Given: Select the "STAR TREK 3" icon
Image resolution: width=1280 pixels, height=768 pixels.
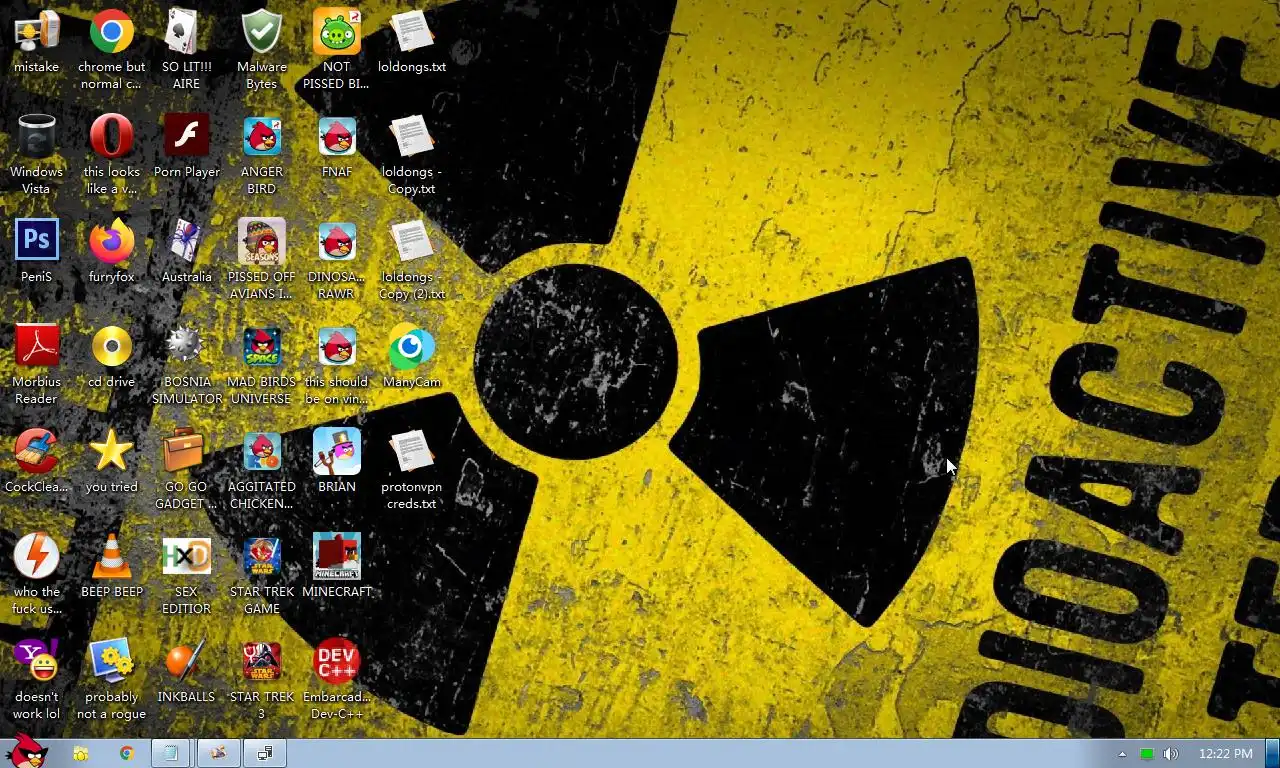Looking at the screenshot, I should click(x=261, y=680).
